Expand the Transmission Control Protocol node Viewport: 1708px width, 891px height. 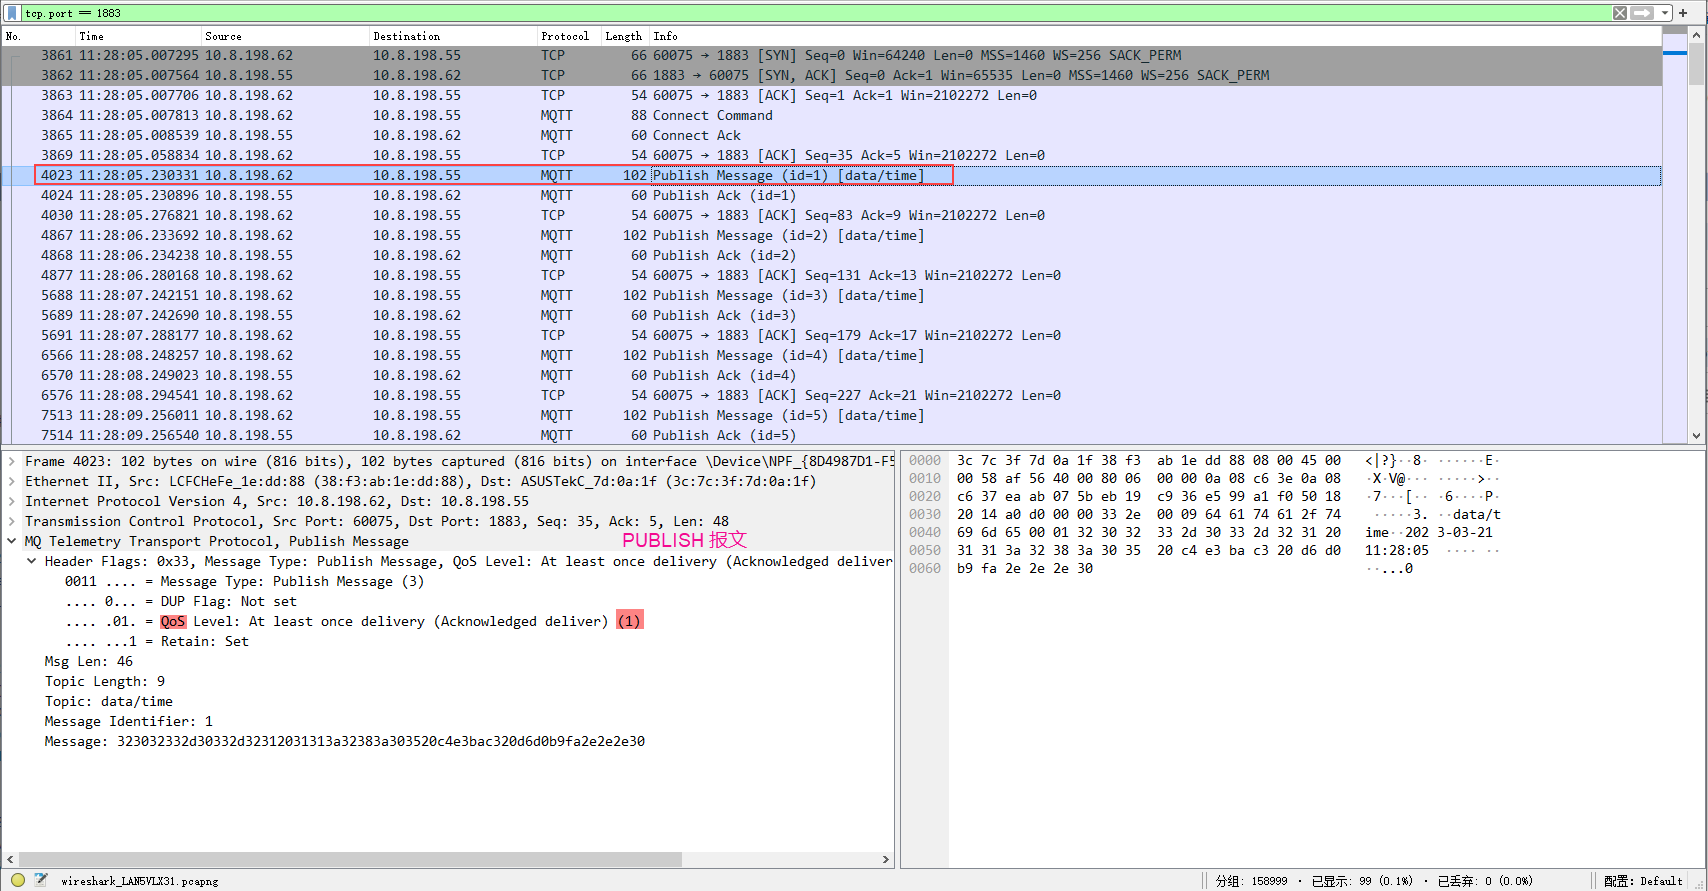12,521
